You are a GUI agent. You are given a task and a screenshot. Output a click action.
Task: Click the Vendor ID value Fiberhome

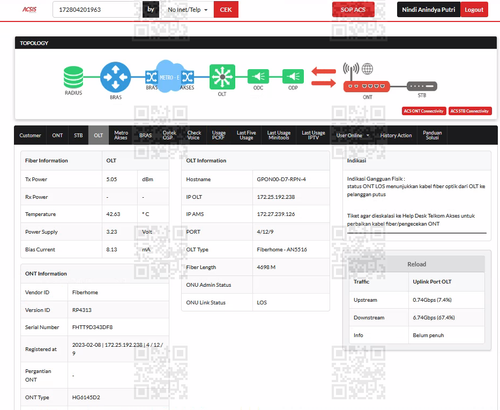click(85, 293)
